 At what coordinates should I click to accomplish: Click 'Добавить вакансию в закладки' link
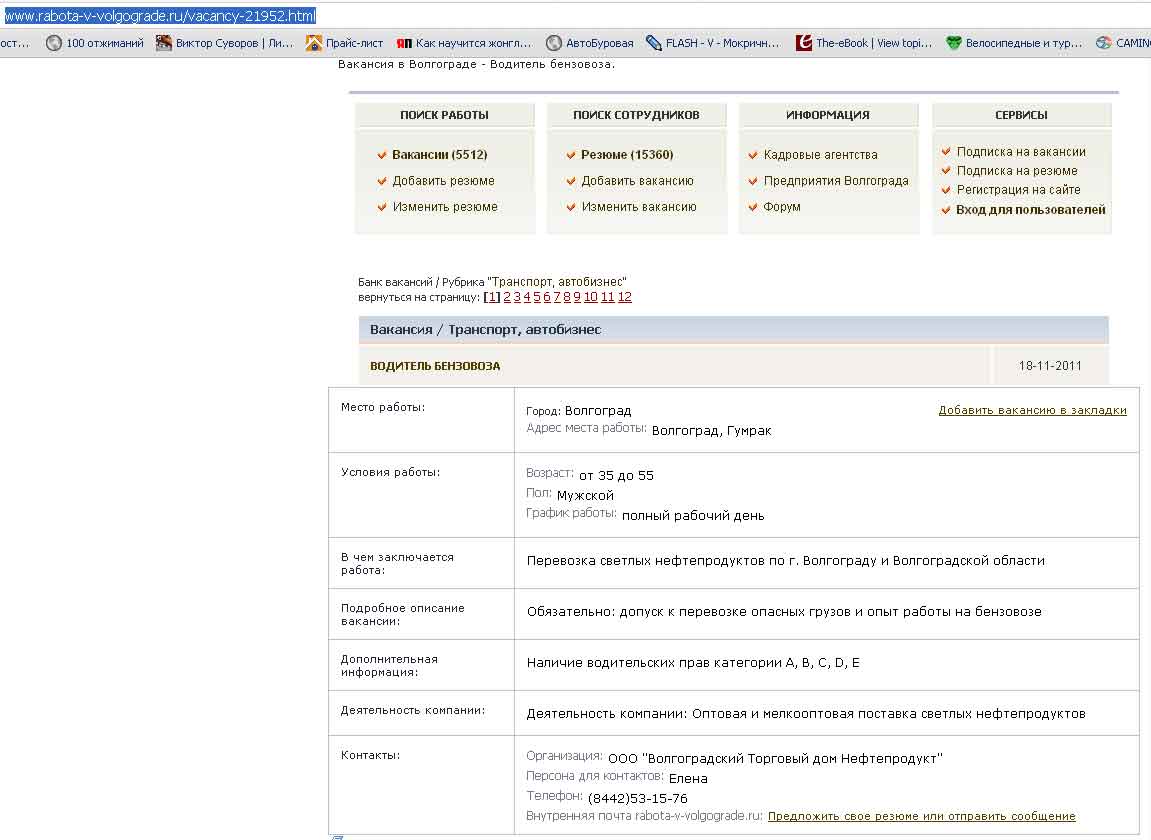(x=1032, y=410)
